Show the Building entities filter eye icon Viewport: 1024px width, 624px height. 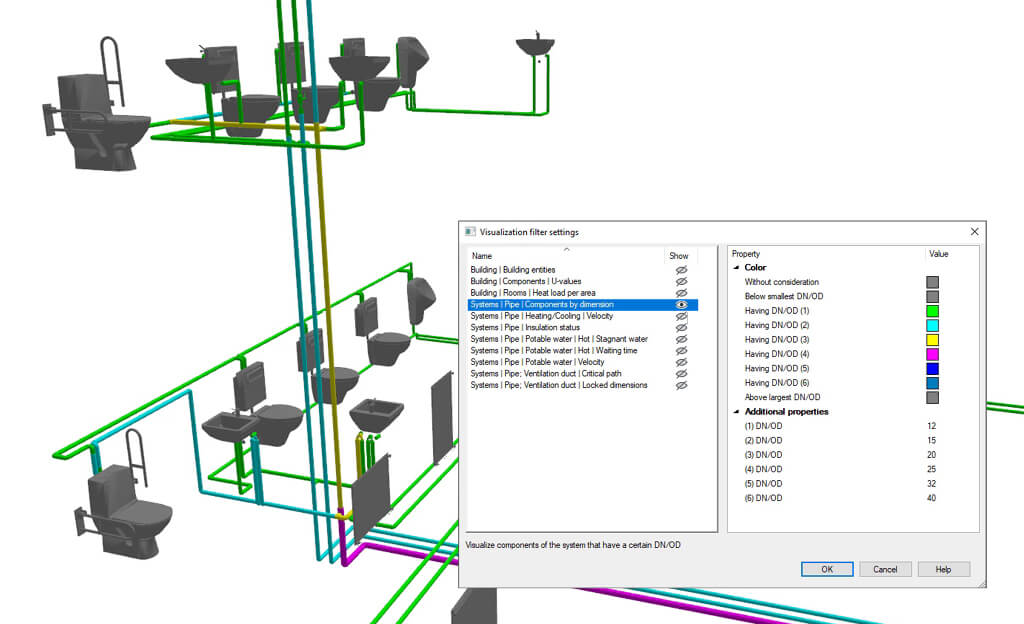[682, 270]
